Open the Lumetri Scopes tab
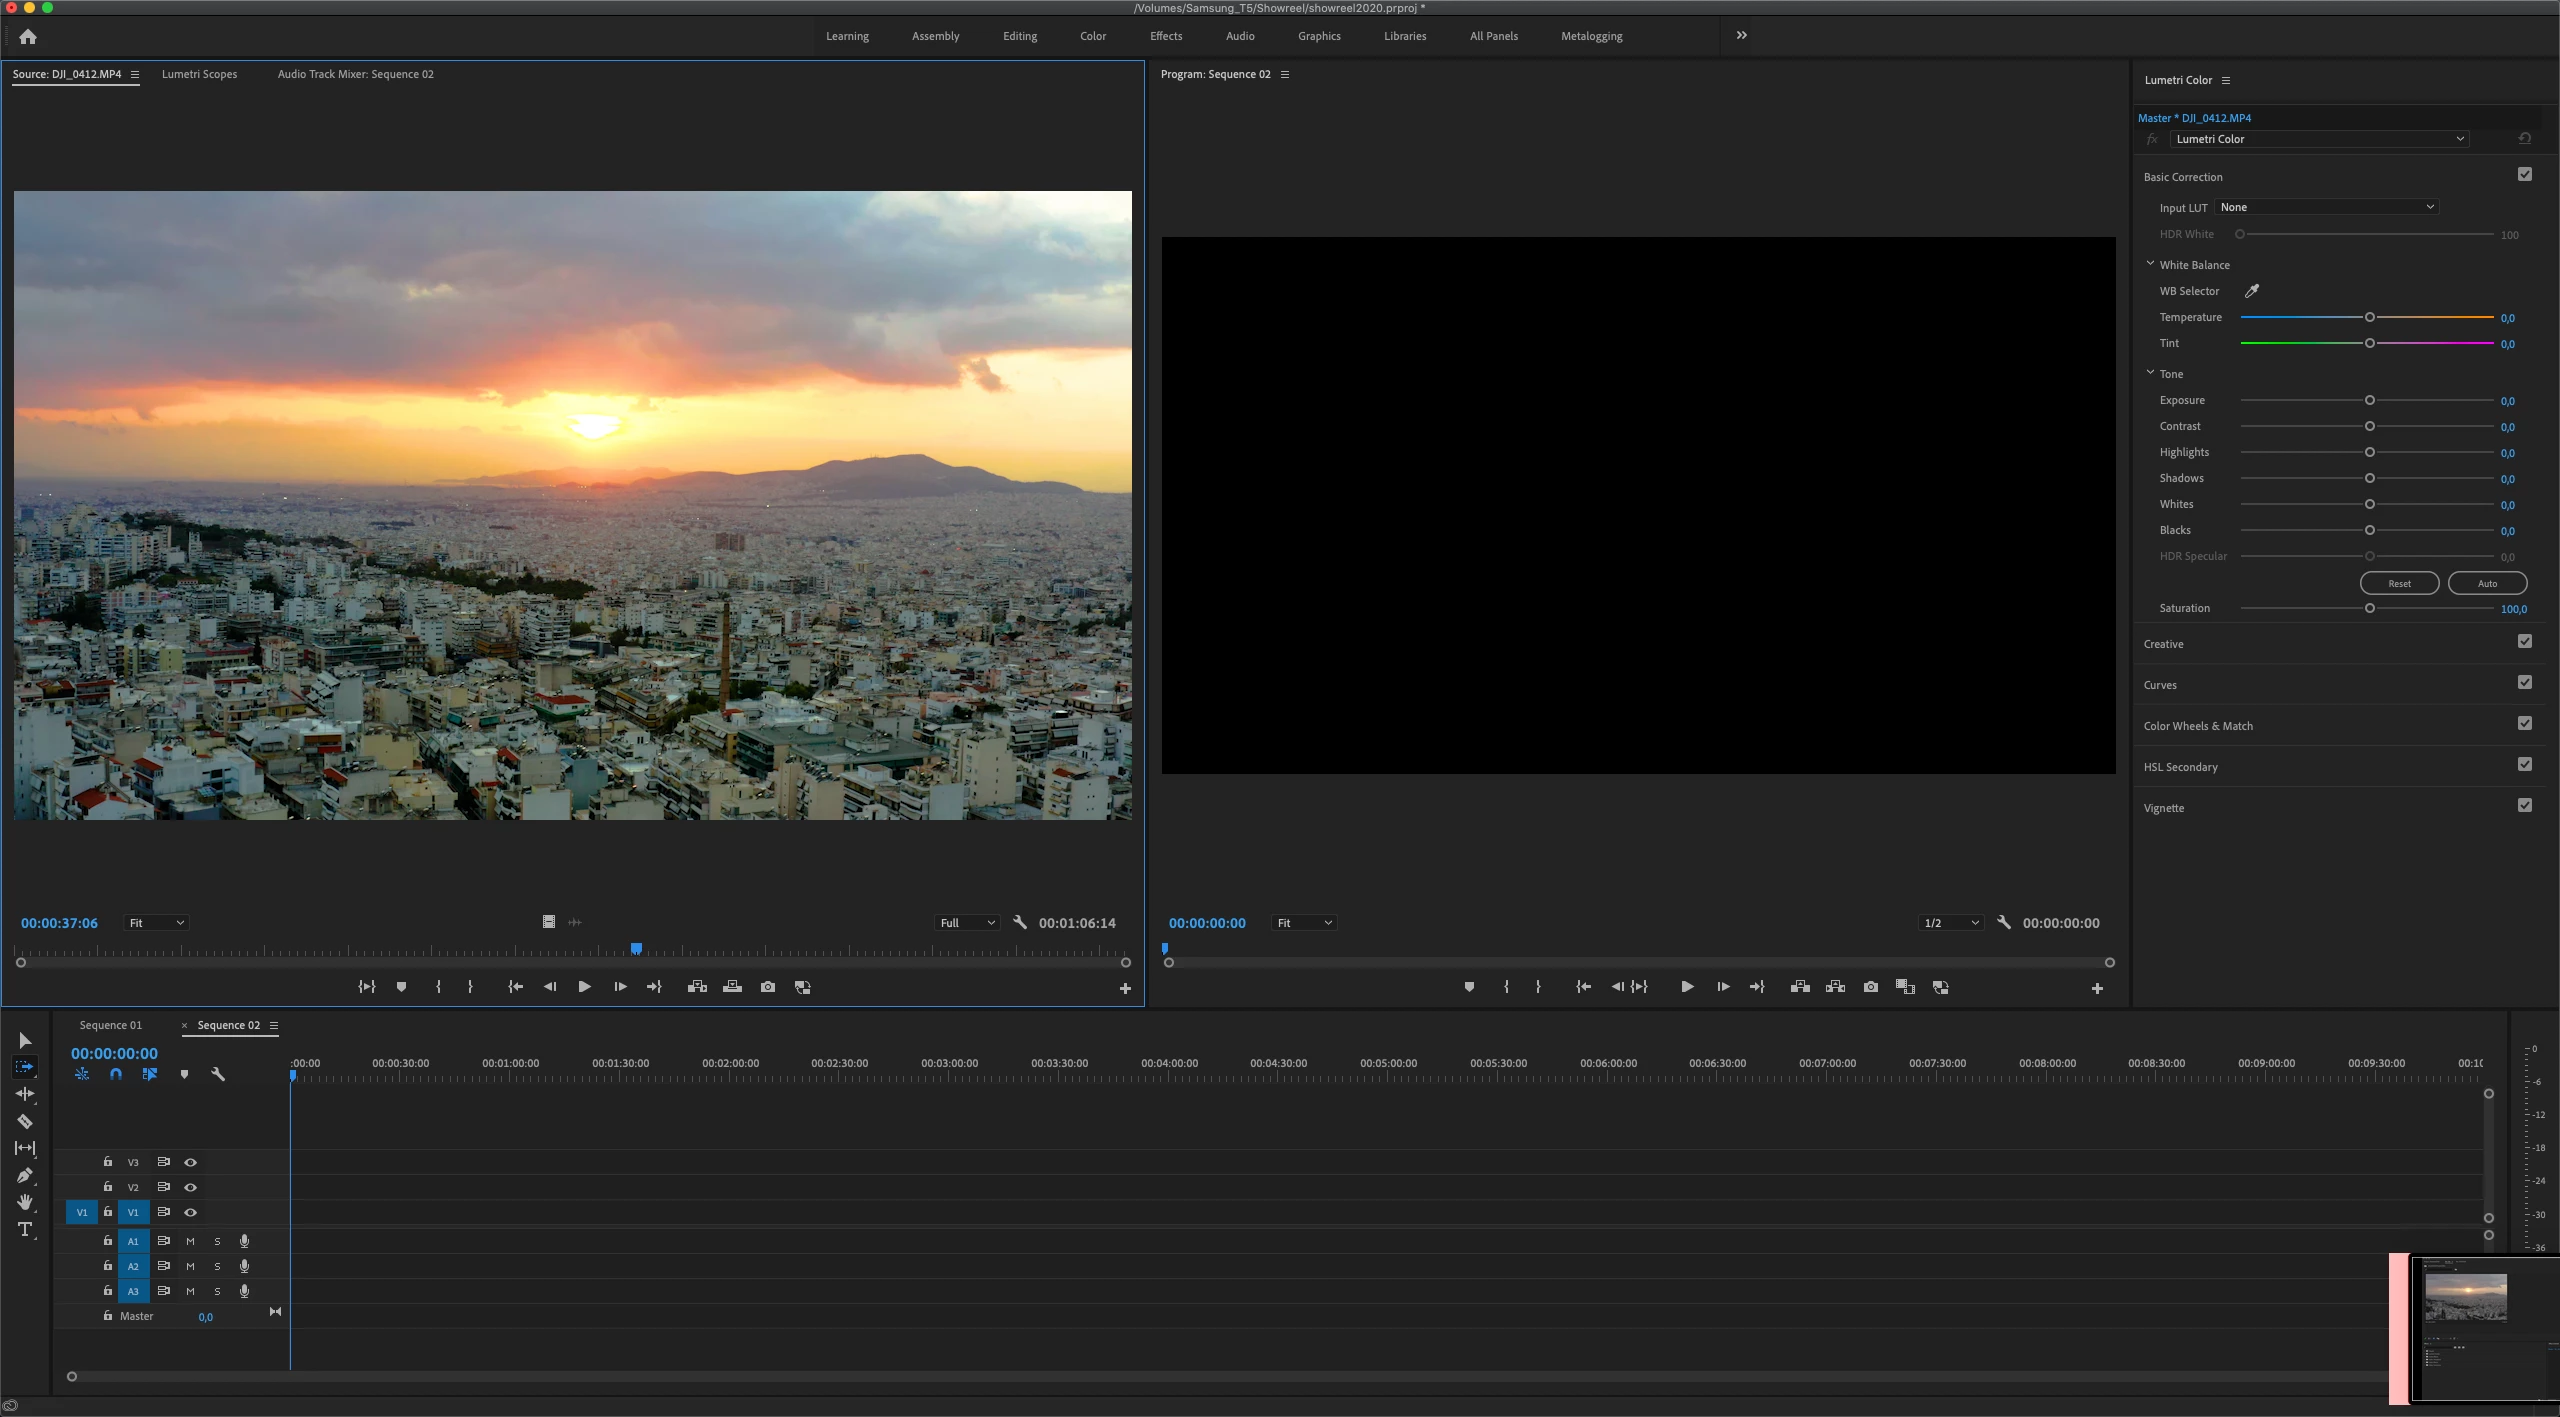Image resolution: width=2560 pixels, height=1417 pixels. [x=199, y=74]
